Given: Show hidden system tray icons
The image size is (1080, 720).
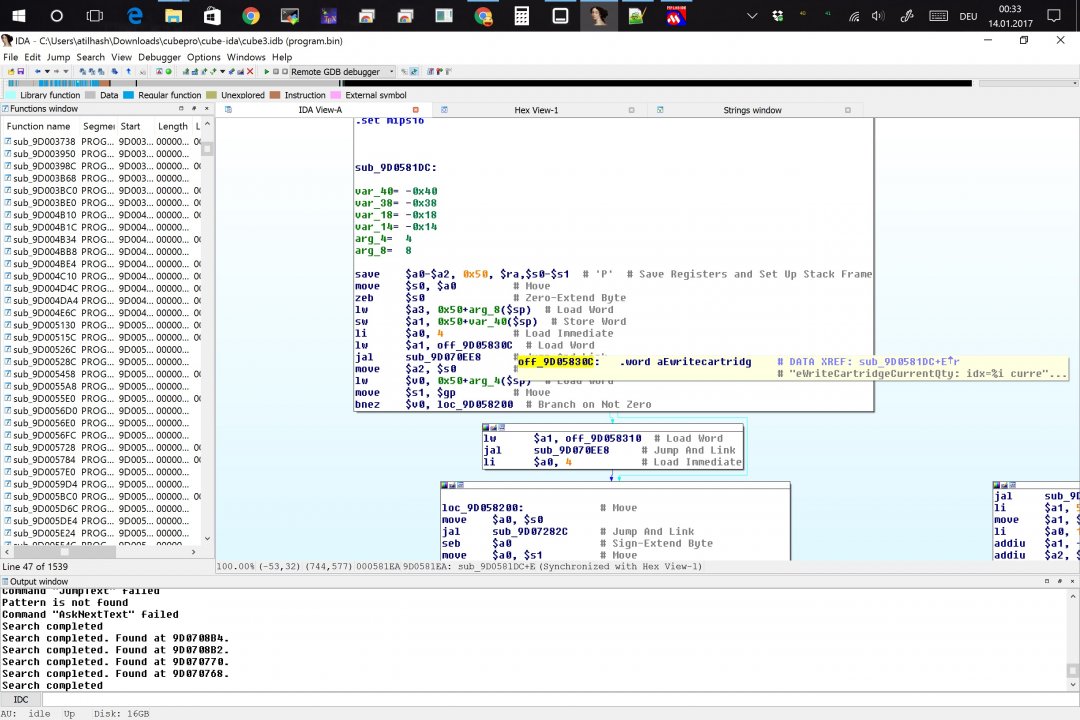Looking at the screenshot, I should (751, 16).
